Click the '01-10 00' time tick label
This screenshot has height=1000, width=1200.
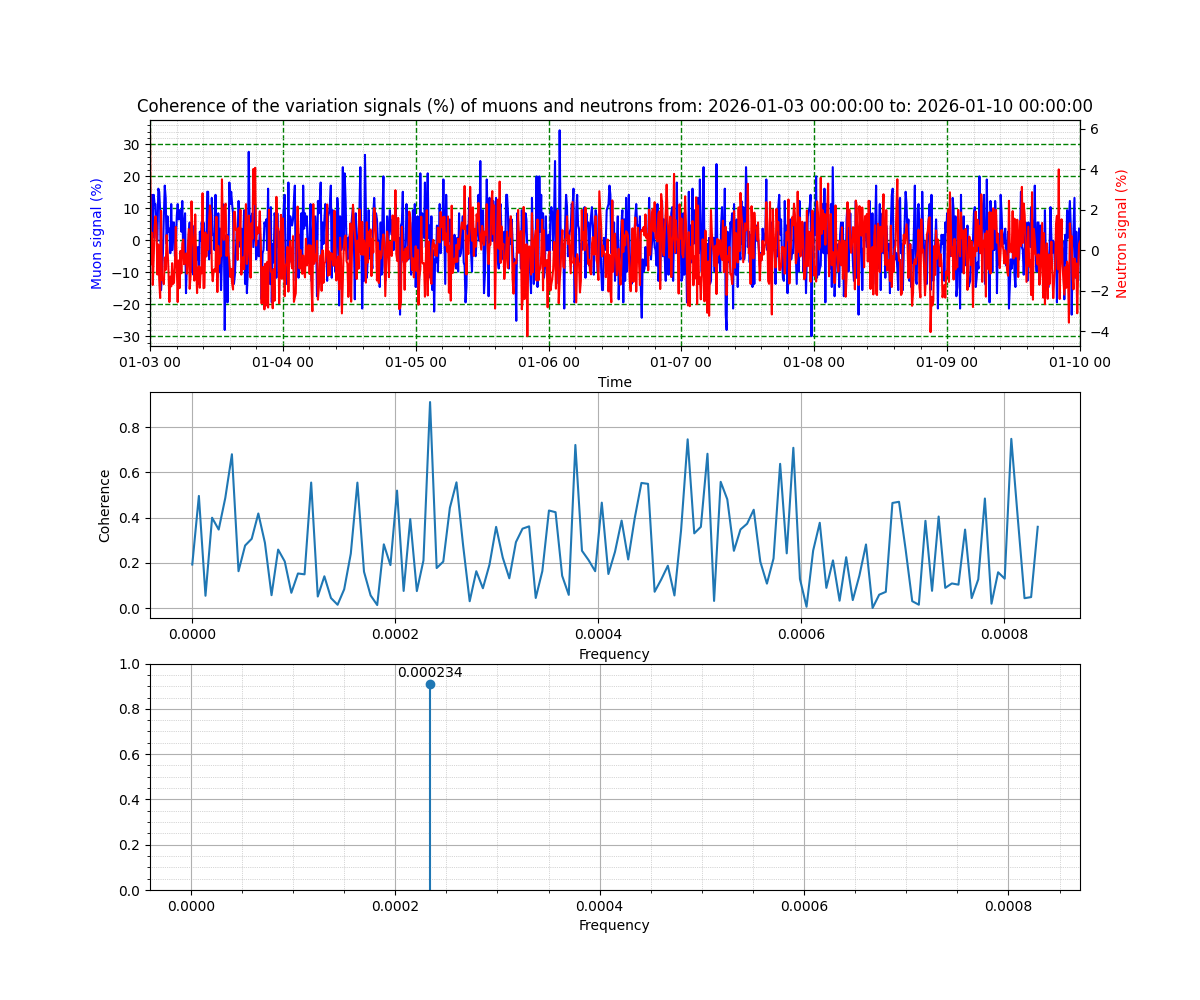[1079, 362]
